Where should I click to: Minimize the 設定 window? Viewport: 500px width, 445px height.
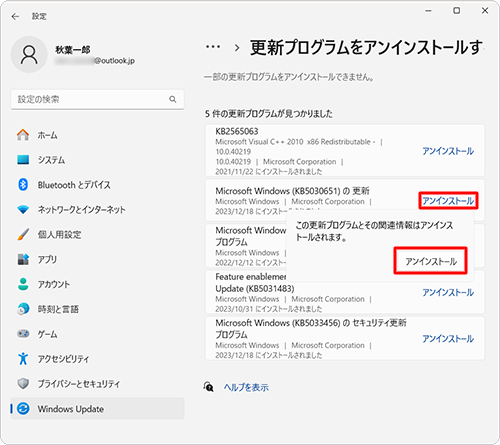[x=428, y=11]
